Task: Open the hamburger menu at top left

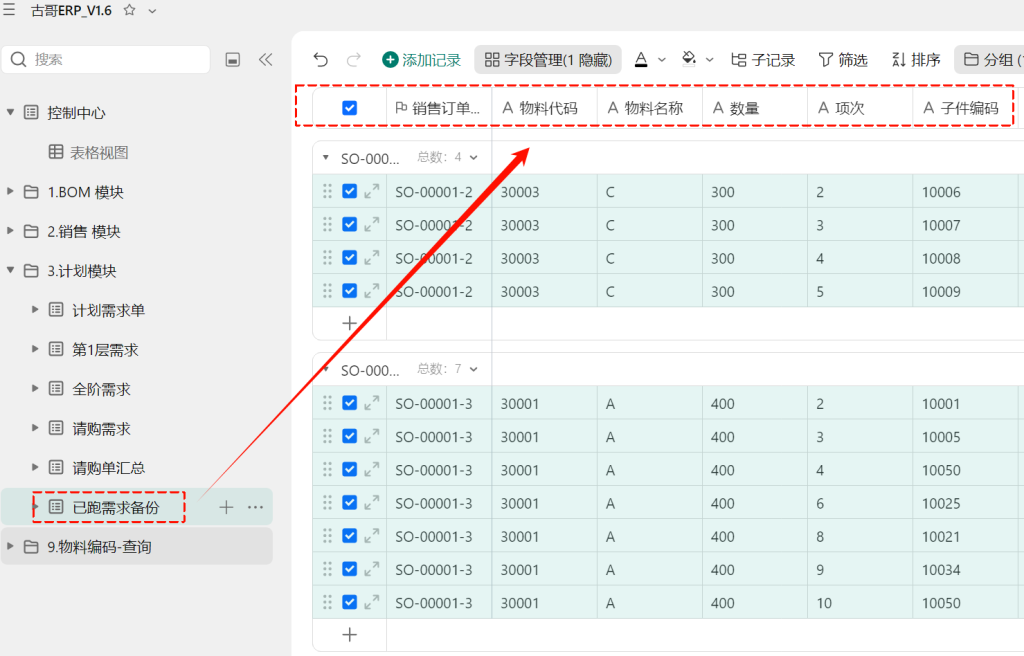Action: pyautogui.click(x=9, y=10)
